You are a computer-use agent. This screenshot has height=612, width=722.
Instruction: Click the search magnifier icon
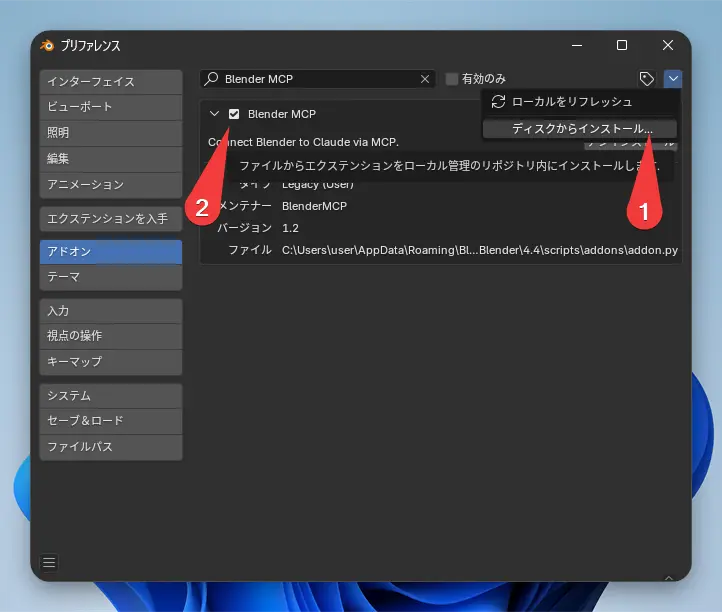211,78
